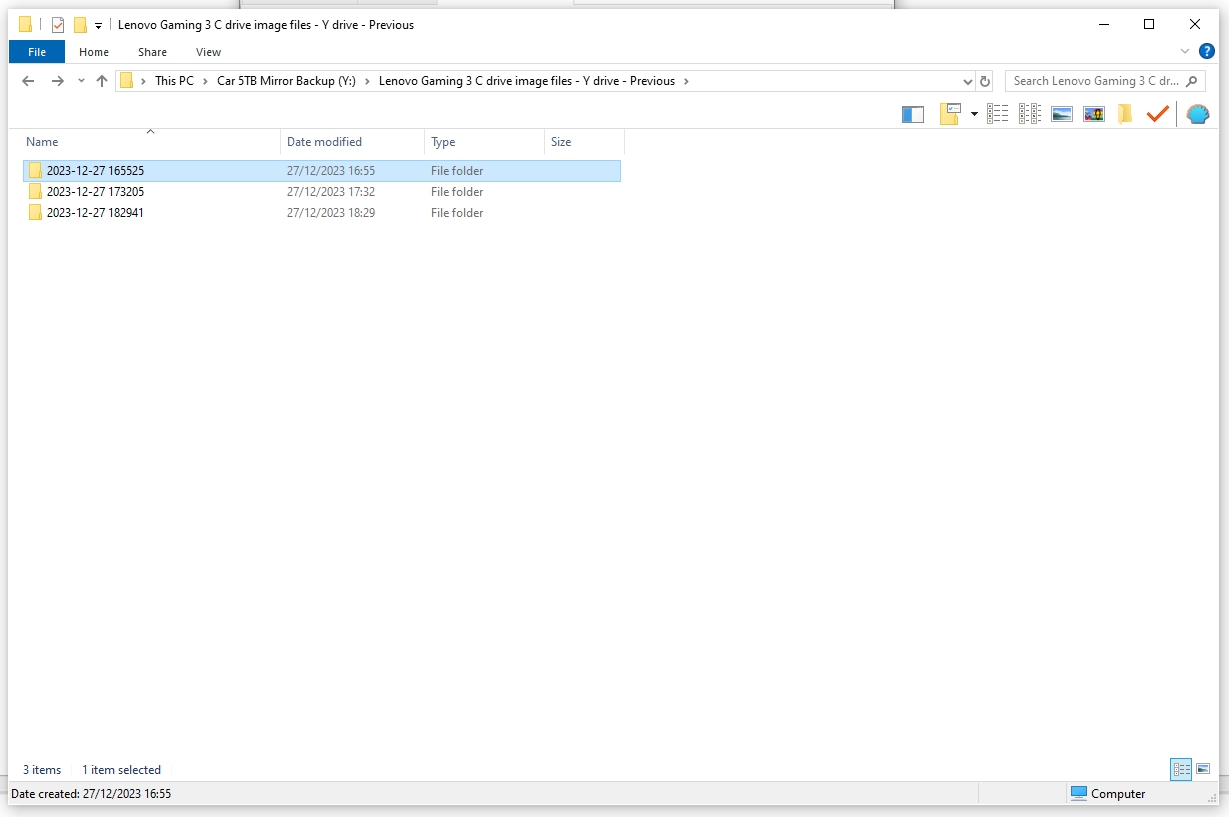
Task: Expand the ribbon with the chevron
Action: coord(1185,51)
